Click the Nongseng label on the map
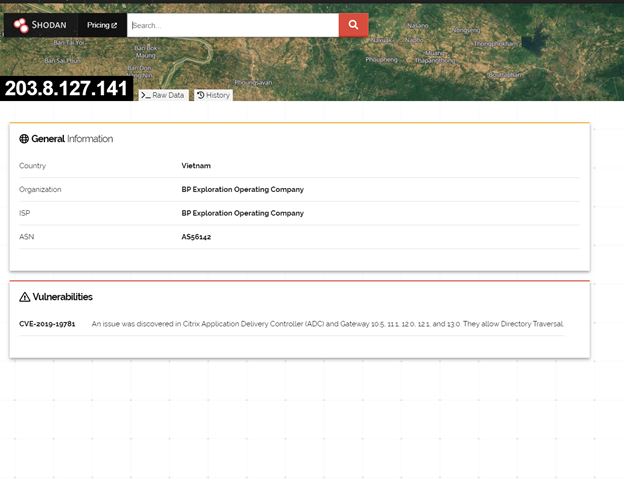 466,30
